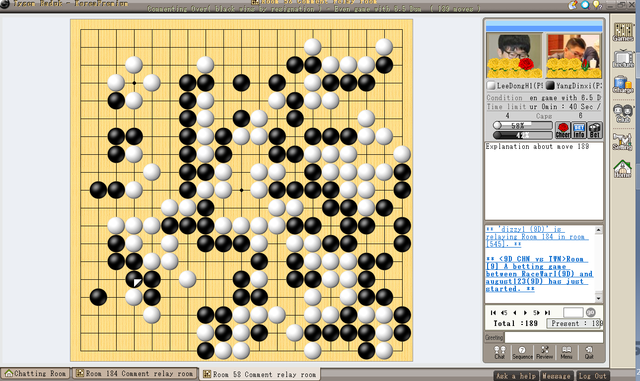The image size is (640, 381).
Task: Open the Lecture TV icon in sidebar
Action: tap(623, 59)
